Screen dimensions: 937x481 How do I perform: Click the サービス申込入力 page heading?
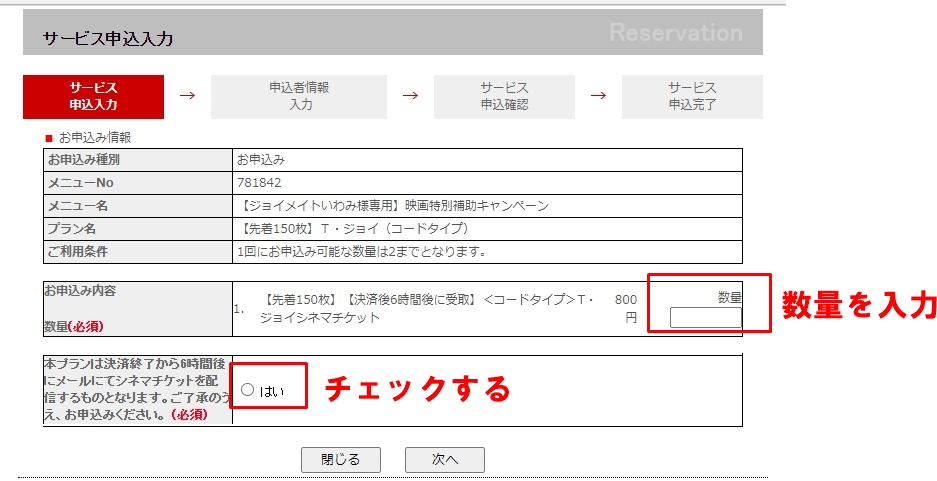pos(108,39)
